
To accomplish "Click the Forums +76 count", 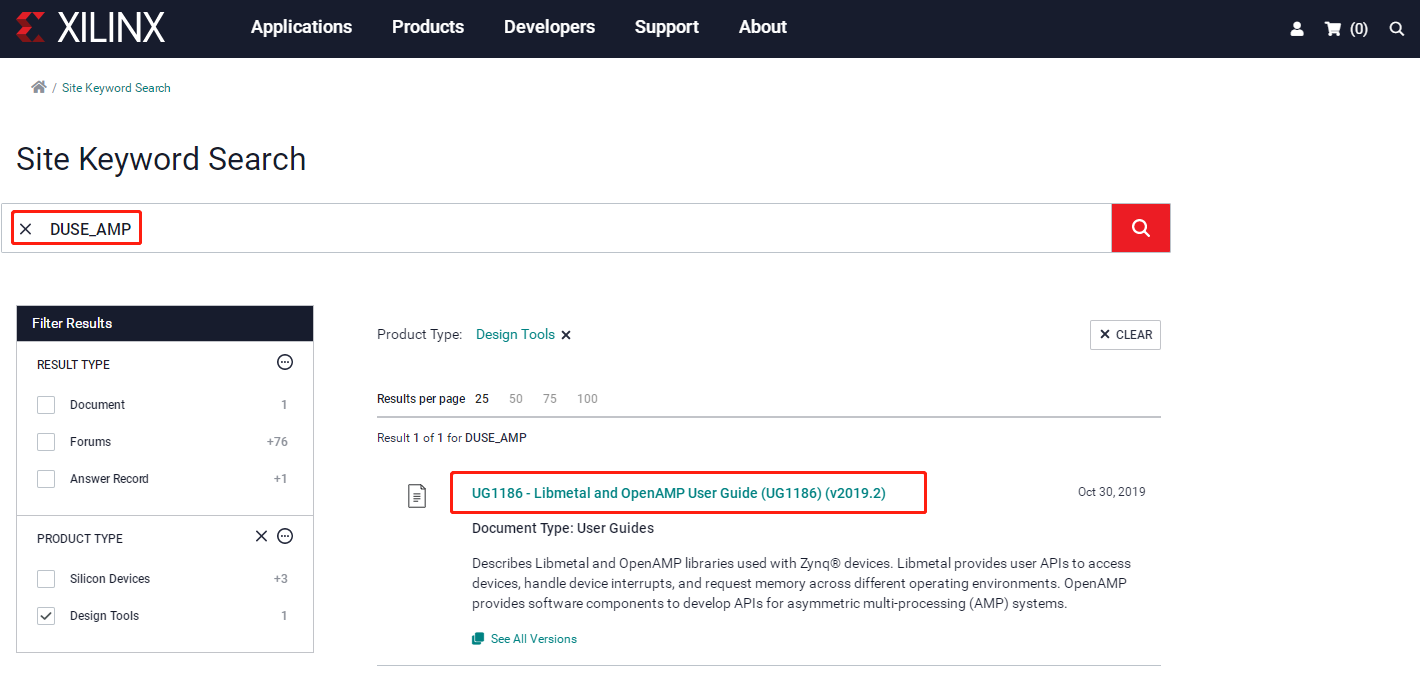I will (277, 442).
